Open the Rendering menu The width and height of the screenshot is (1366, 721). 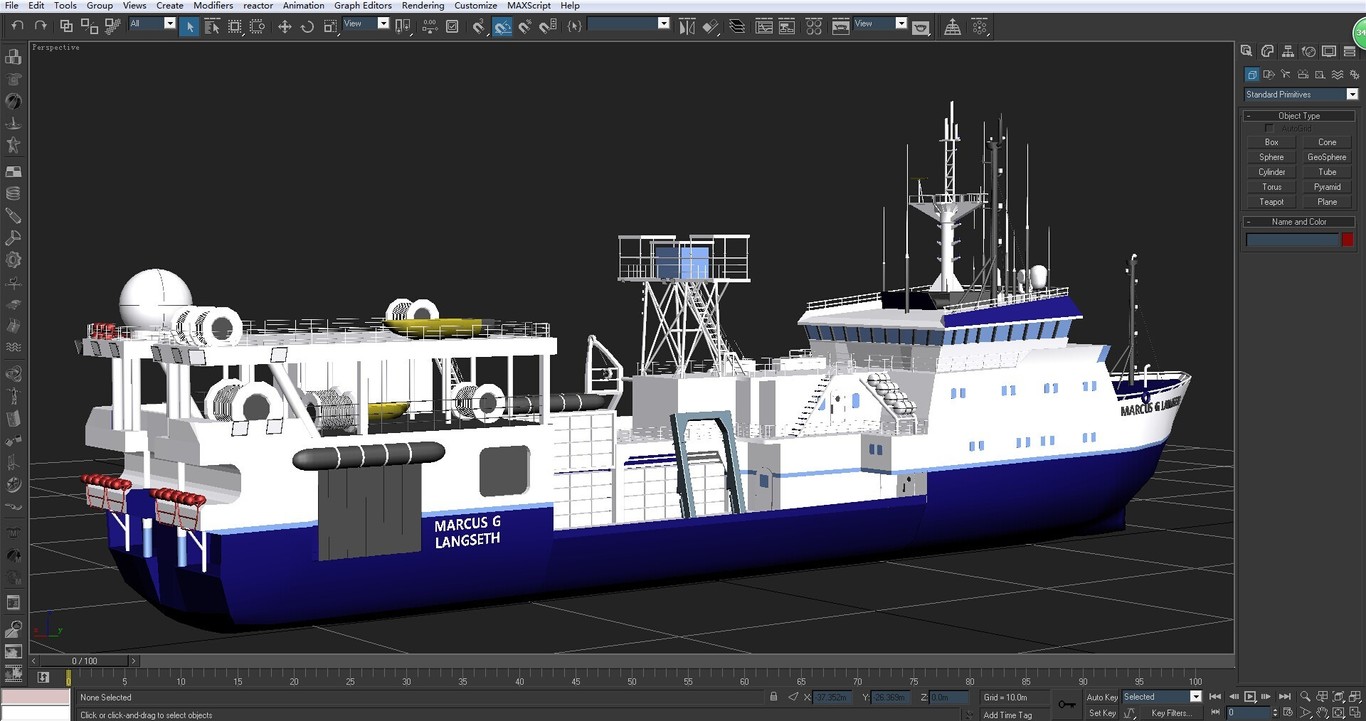[423, 6]
